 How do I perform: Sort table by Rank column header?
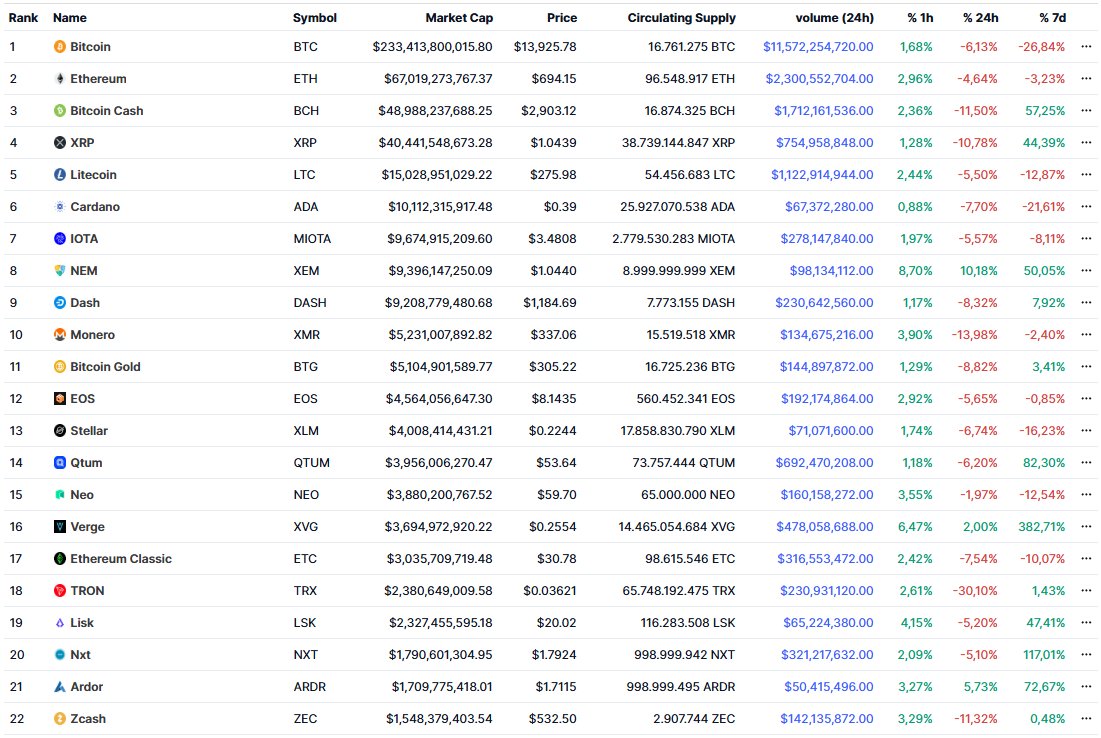(x=23, y=18)
